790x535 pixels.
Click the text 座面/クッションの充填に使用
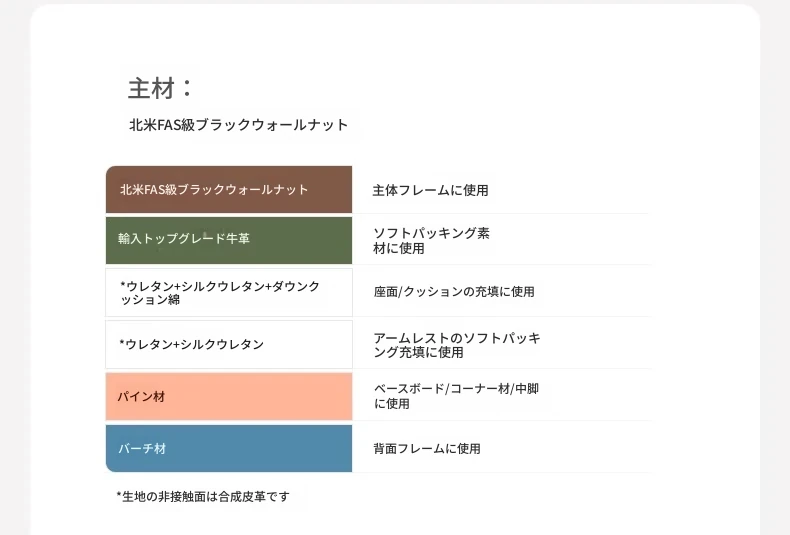(x=454, y=292)
